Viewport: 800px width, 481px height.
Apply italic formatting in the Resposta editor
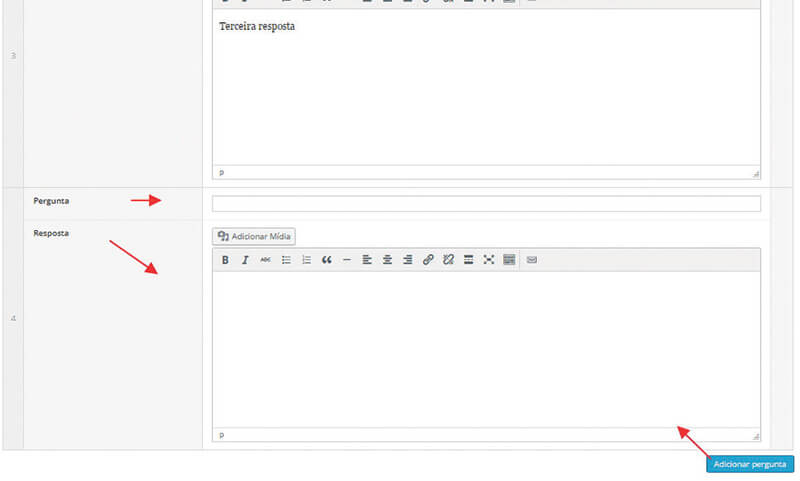coord(245,260)
